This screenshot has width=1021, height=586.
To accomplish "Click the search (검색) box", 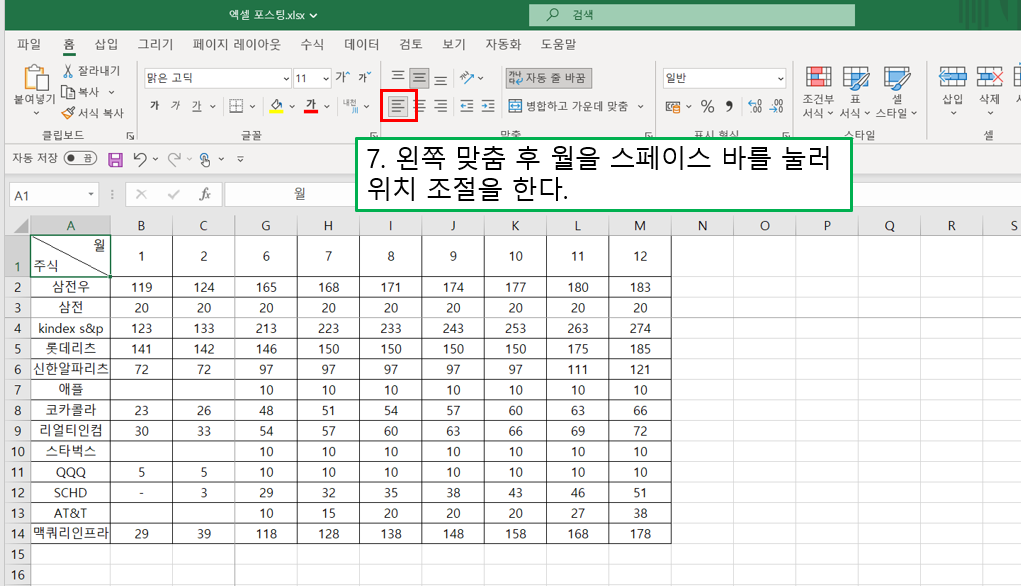I will pos(692,15).
